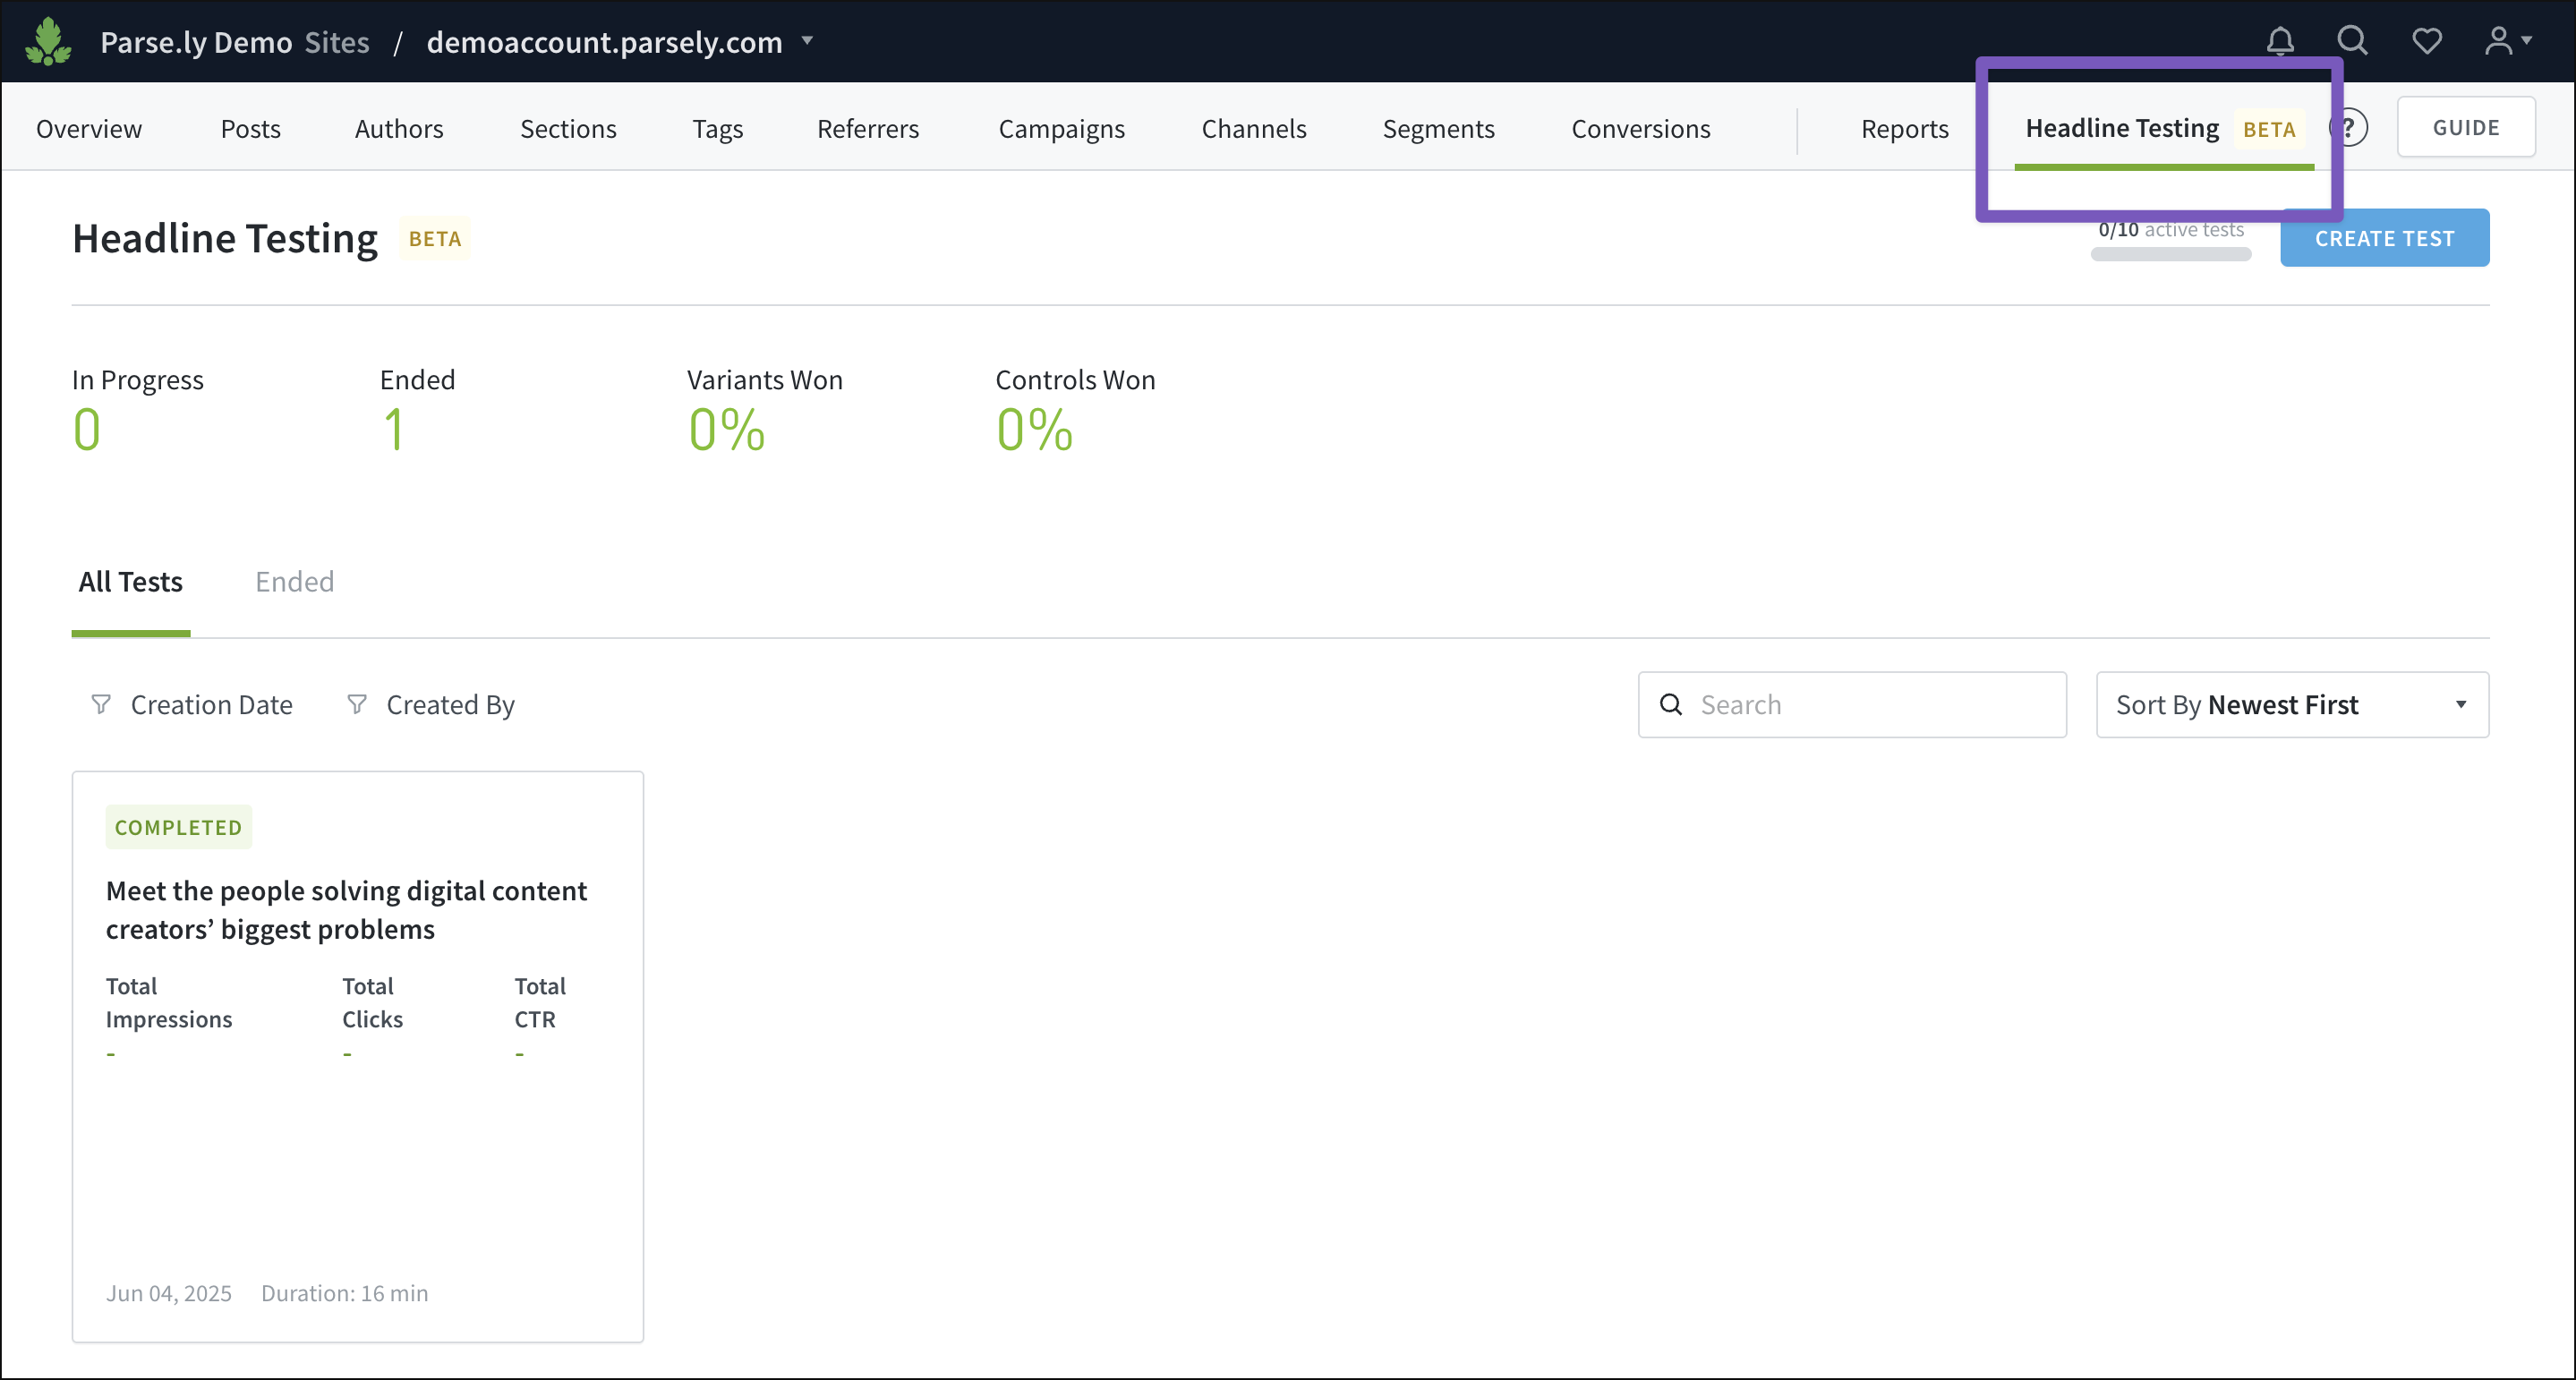Click the '0/10 active tests' text
Screen dimensions: 2576x1380
click(x=2171, y=230)
